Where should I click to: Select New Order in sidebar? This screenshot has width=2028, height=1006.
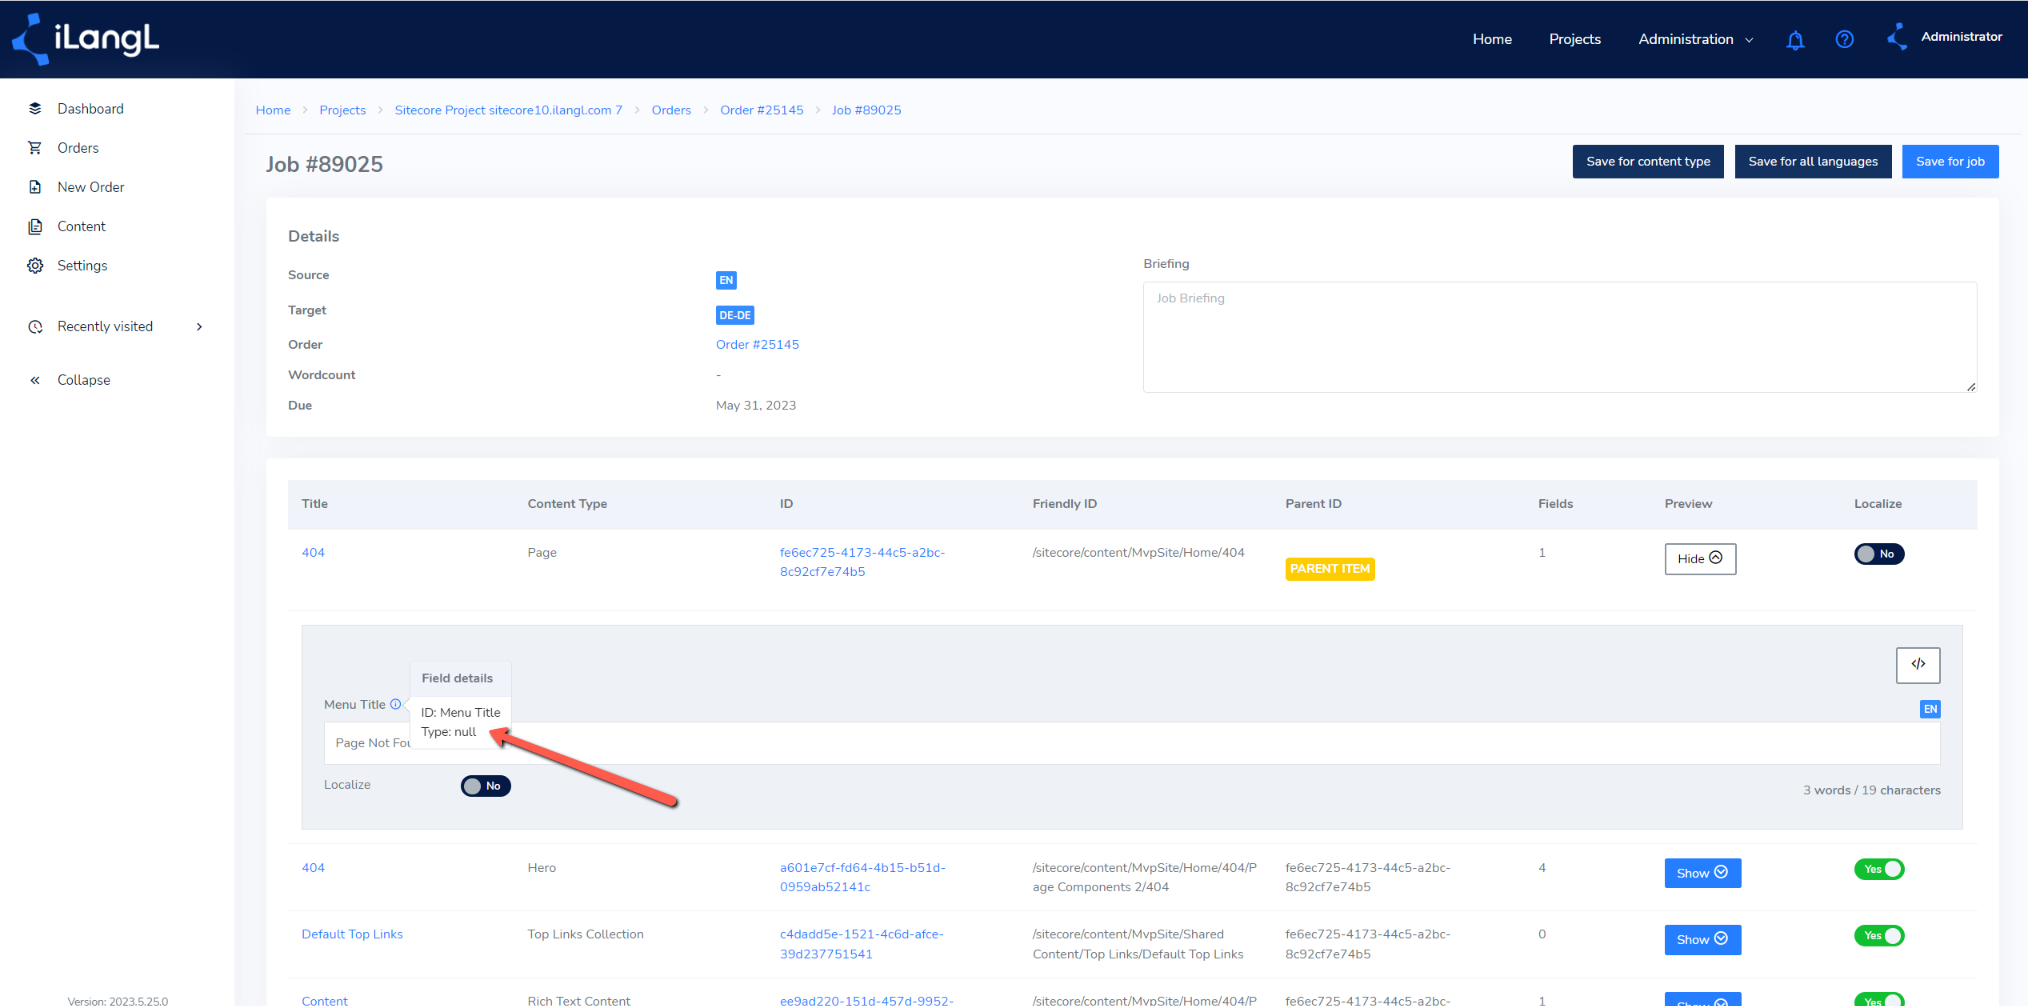pos(91,187)
